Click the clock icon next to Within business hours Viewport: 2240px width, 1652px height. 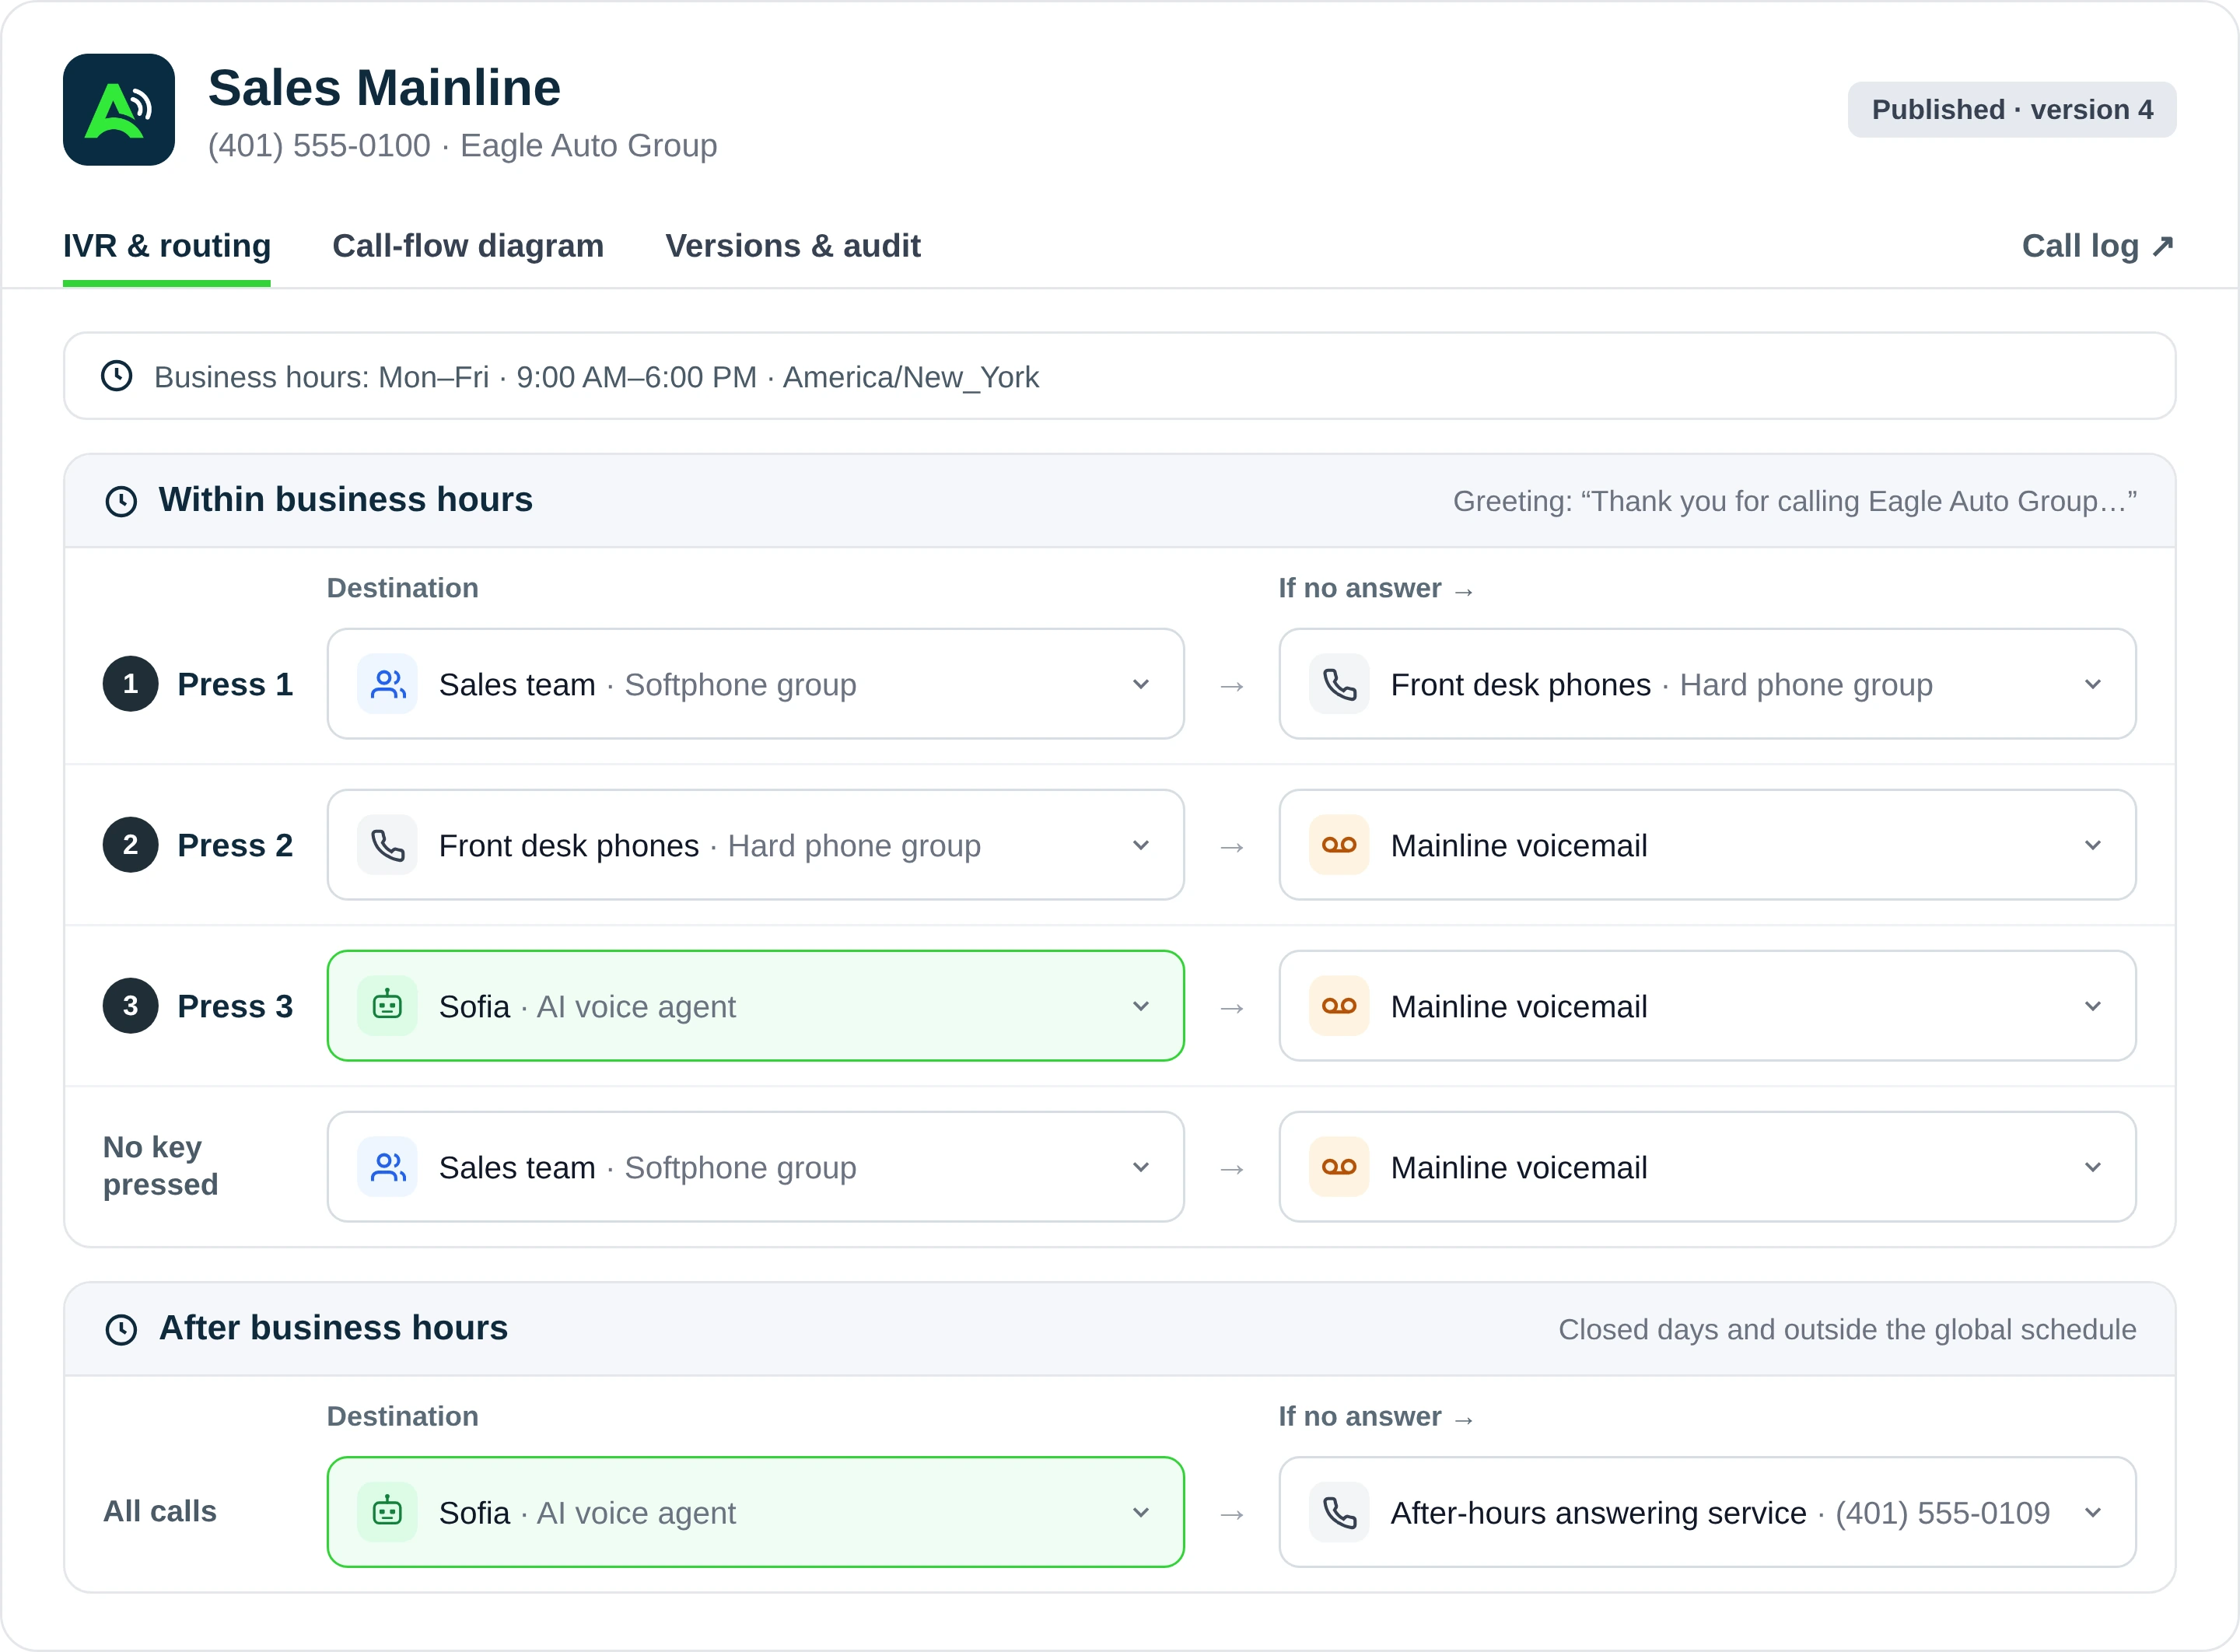tap(121, 501)
